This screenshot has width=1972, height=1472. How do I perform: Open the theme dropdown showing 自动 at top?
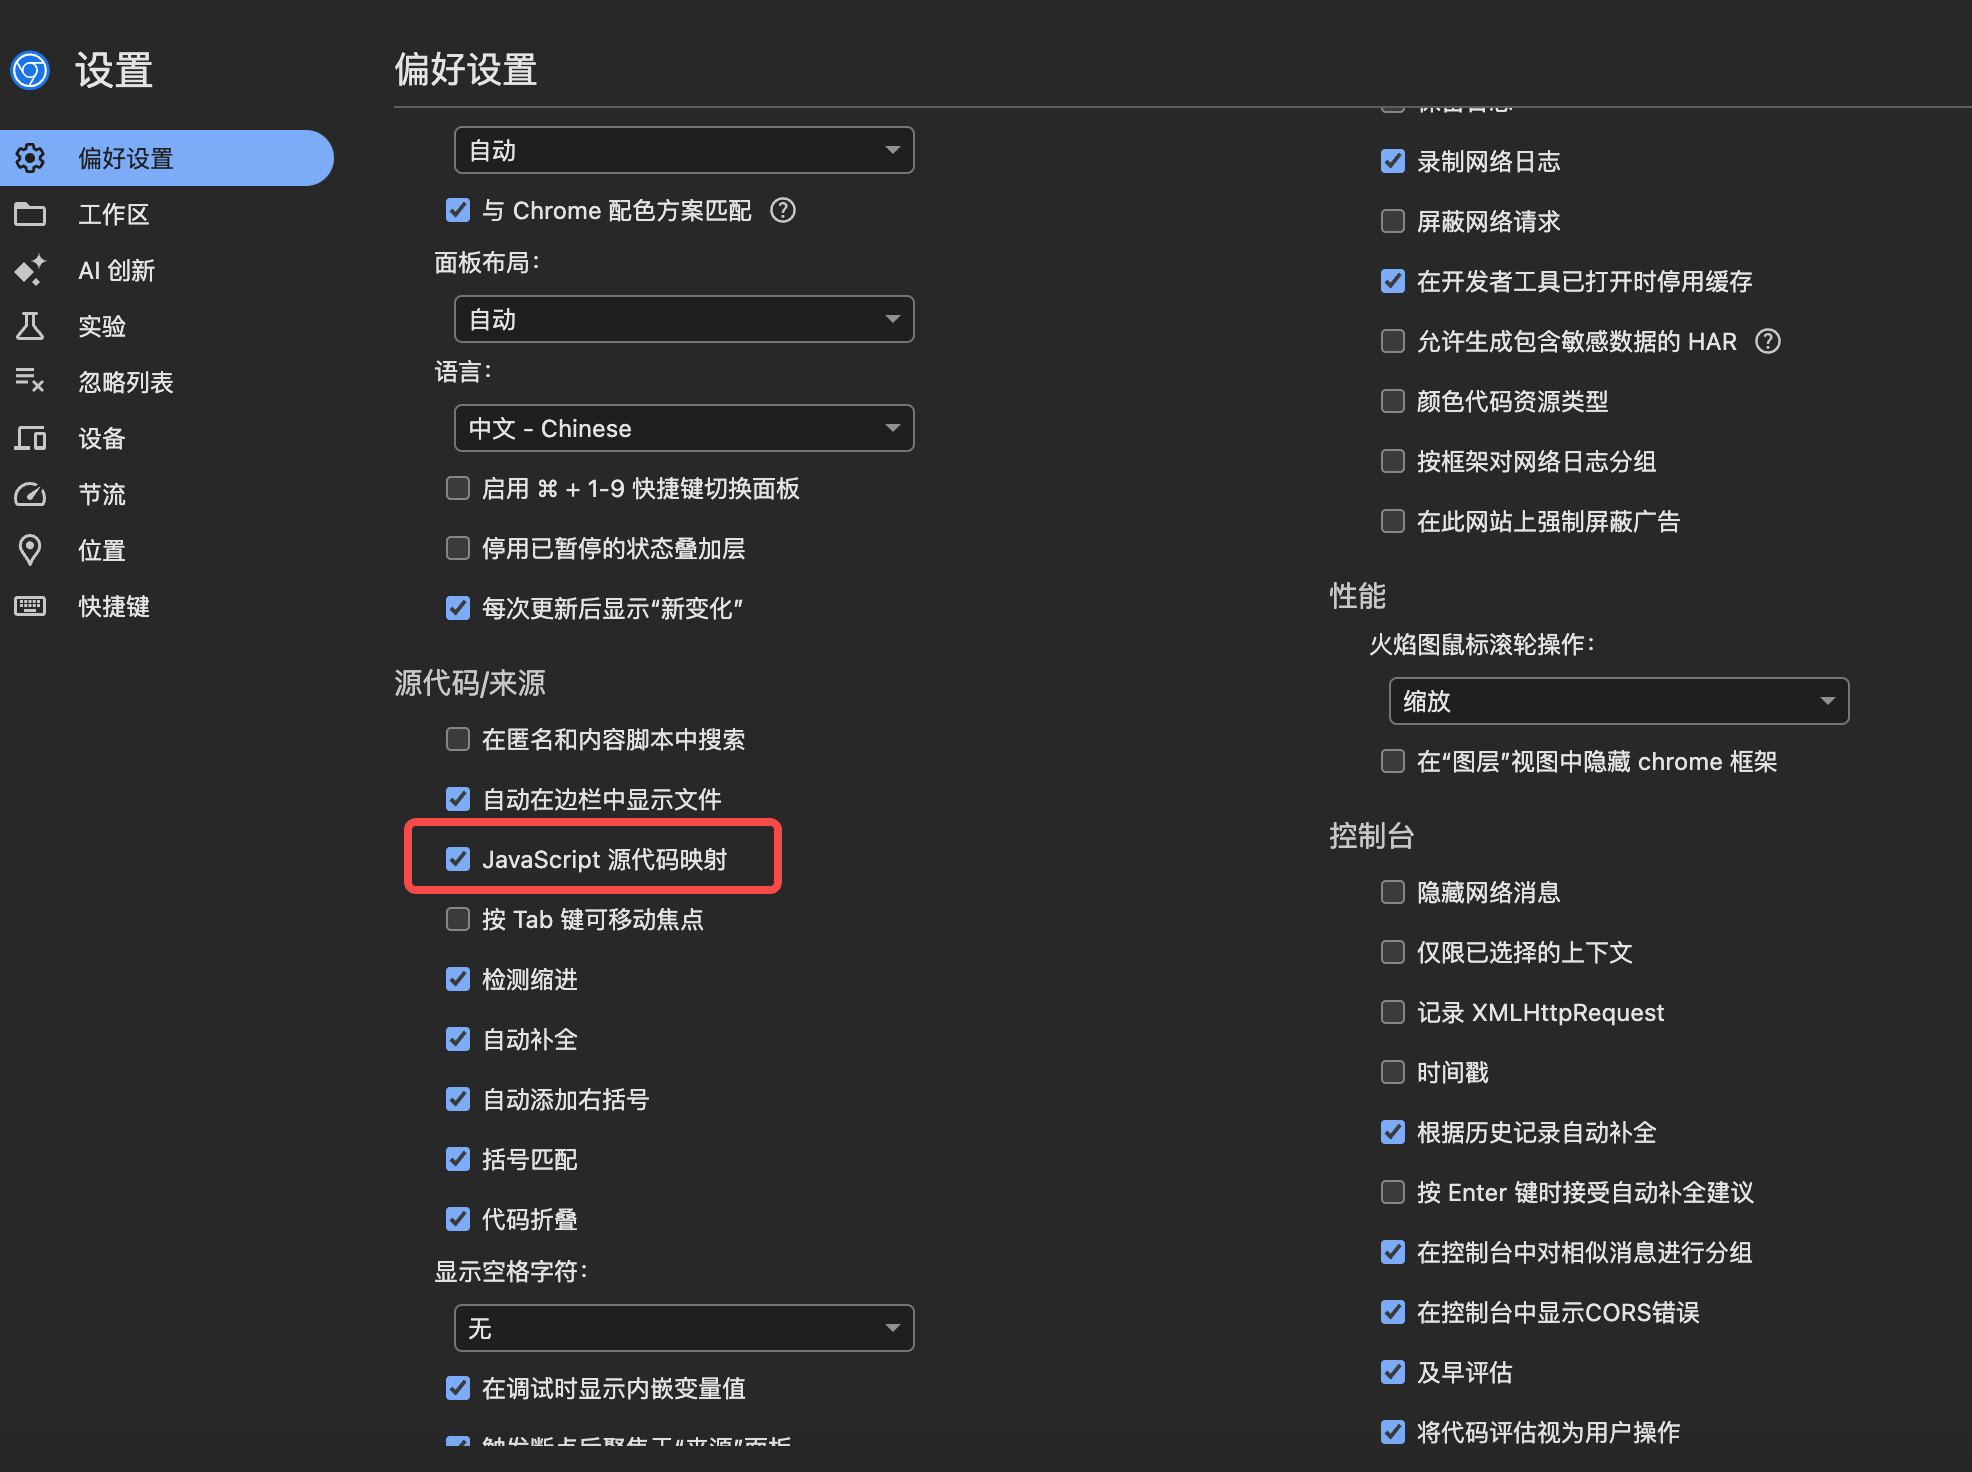(684, 150)
